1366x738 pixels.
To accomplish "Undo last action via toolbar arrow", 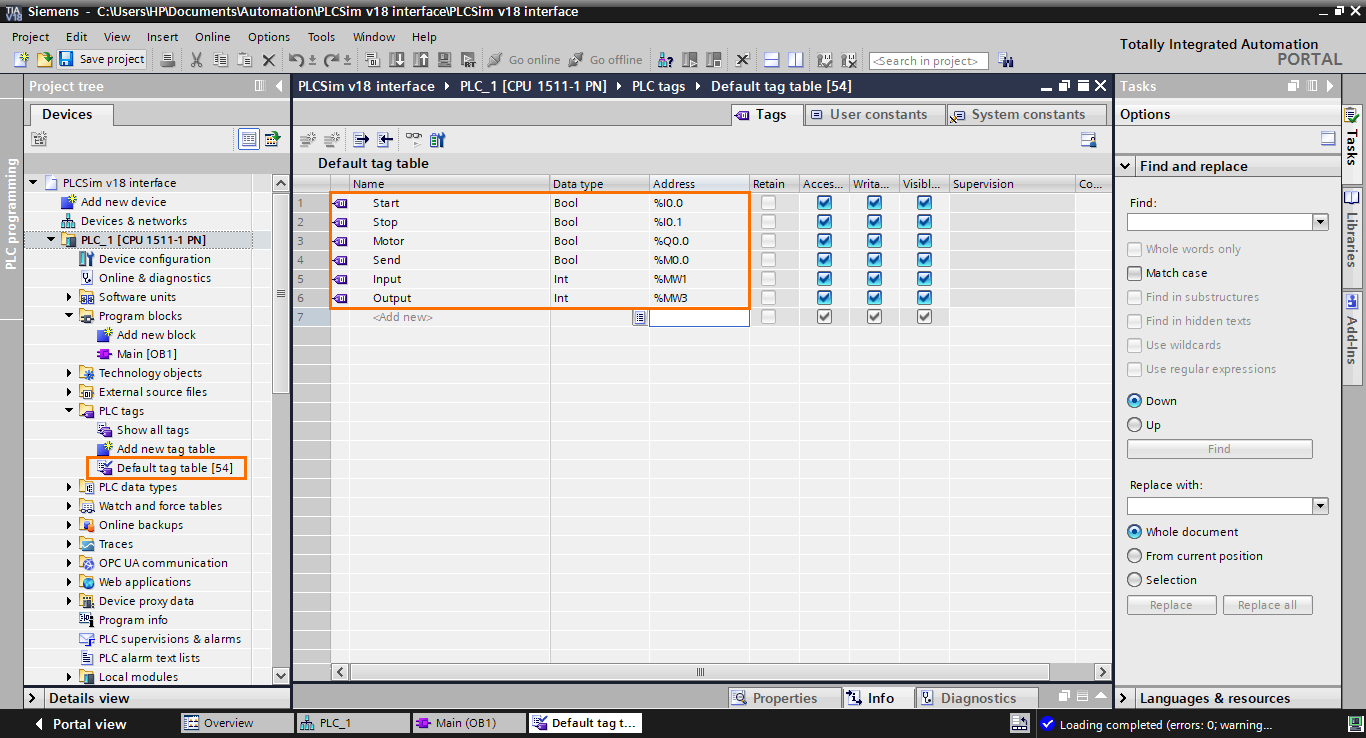I will [x=296, y=60].
